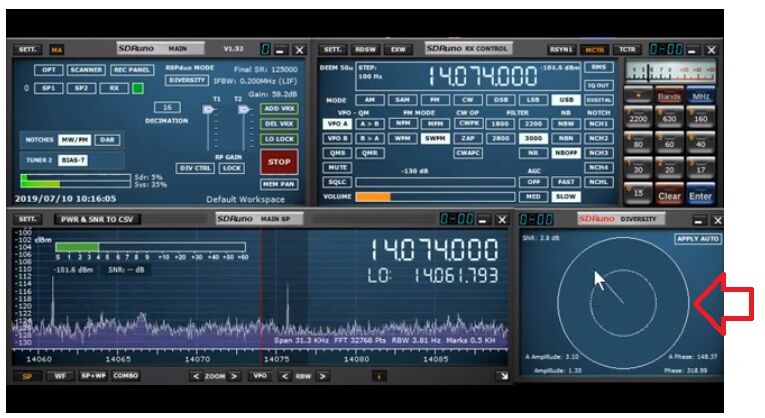Open MEM PAN memory panel
Image resolution: width=765 pixels, height=418 pixels.
pos(279,184)
